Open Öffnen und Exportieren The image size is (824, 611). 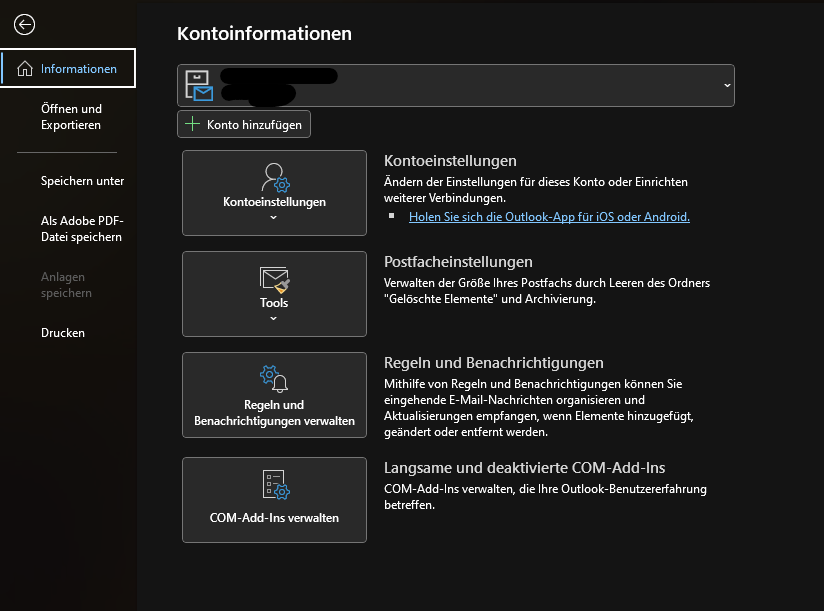pos(71,117)
